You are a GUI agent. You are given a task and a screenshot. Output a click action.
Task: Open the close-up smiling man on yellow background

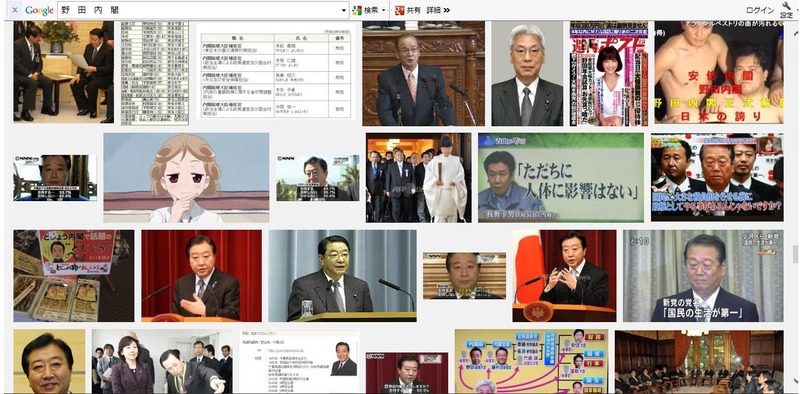coord(49,361)
